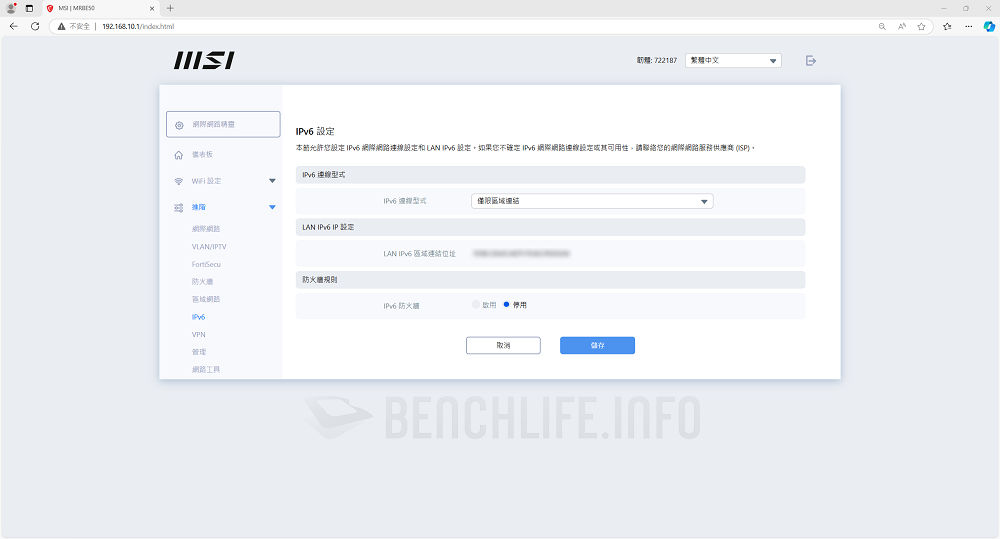This screenshot has height=539, width=1000.
Task: Click the 進階 advanced settings sliders icon
Action: (179, 207)
